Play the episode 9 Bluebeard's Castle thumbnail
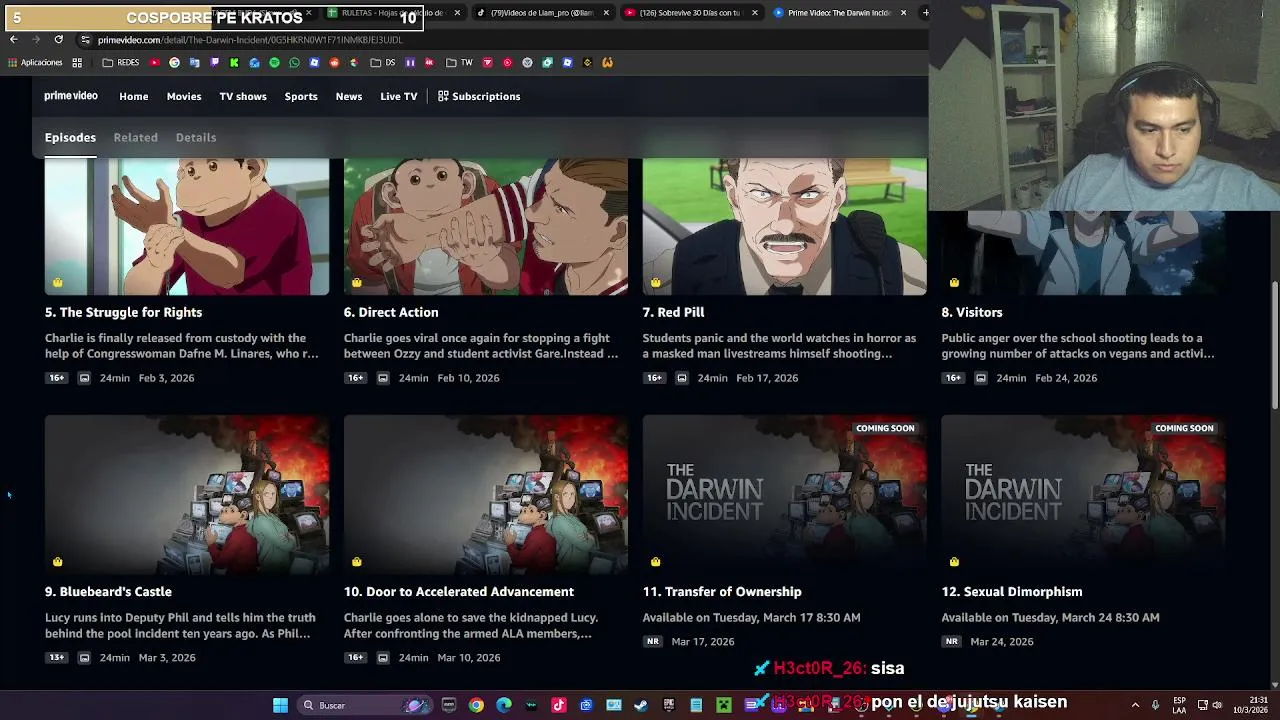The image size is (1280, 720). 186,494
